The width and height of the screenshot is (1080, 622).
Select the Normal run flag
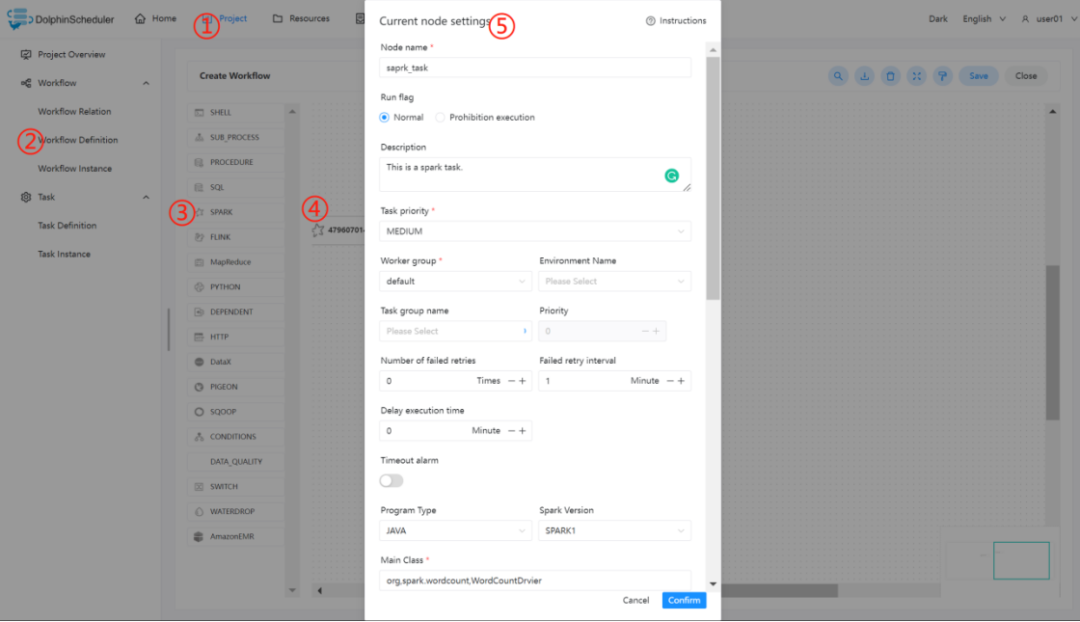pyautogui.click(x=384, y=118)
